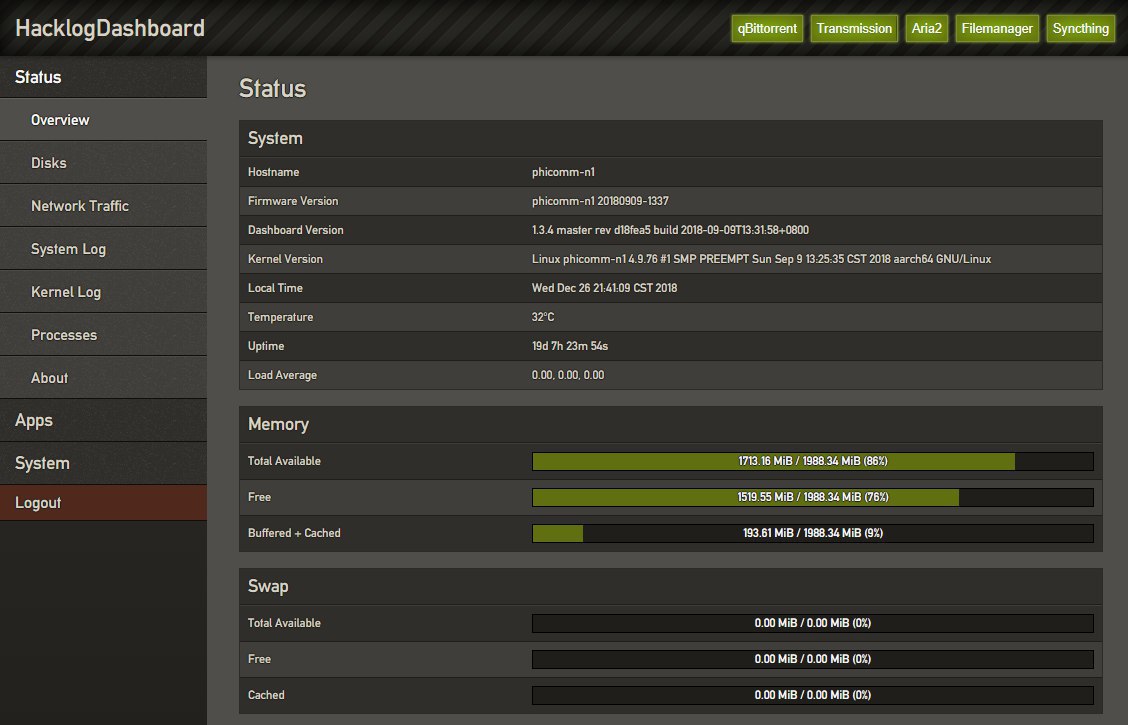Click the memory Free progress bar
This screenshot has height=725, width=1128.
click(x=812, y=497)
